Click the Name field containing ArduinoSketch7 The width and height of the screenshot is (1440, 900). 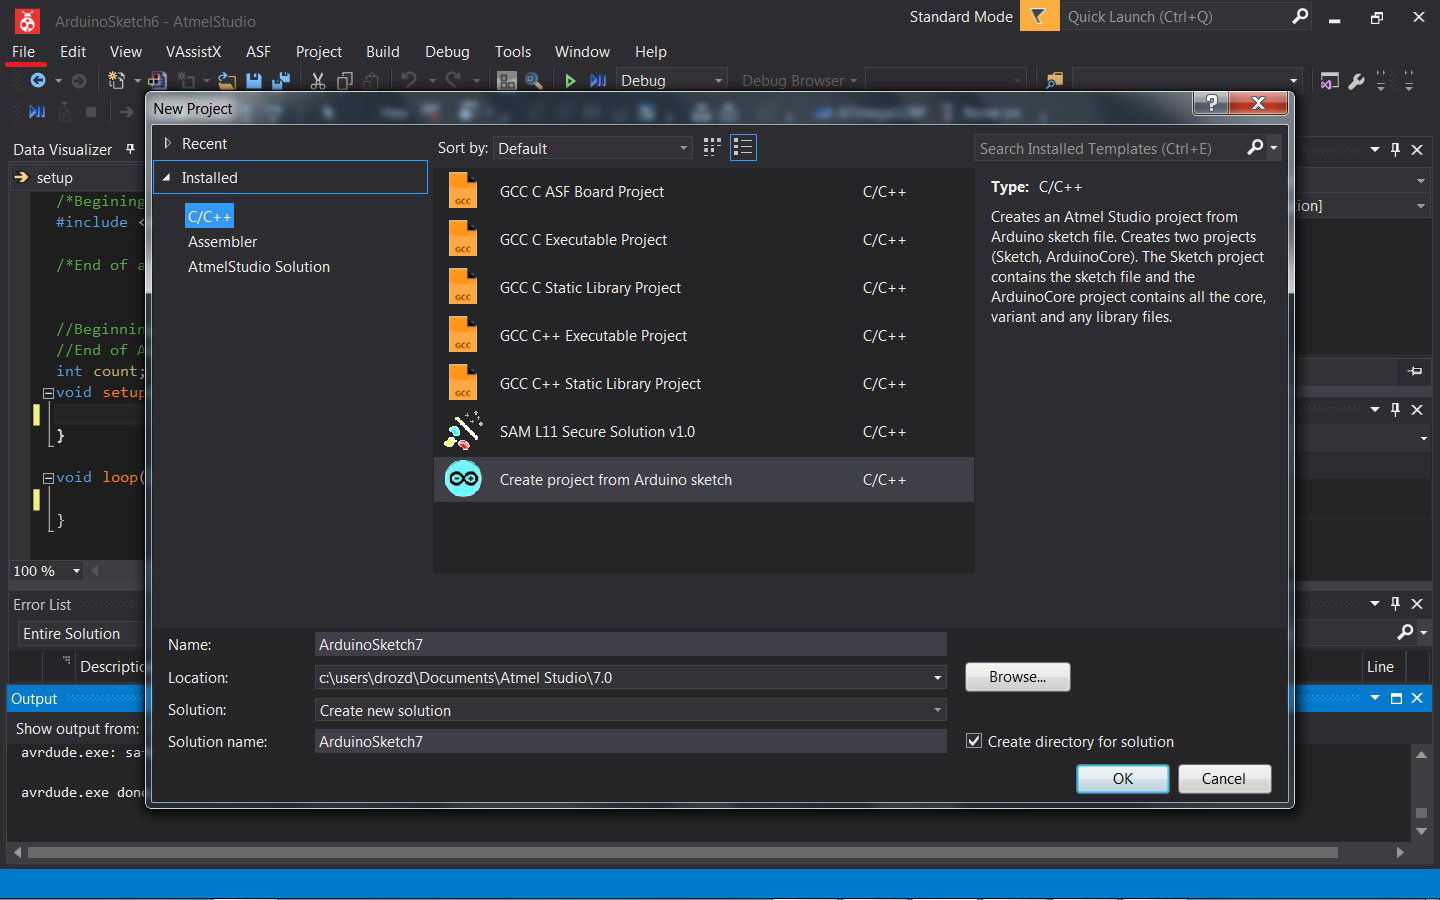[630, 644]
